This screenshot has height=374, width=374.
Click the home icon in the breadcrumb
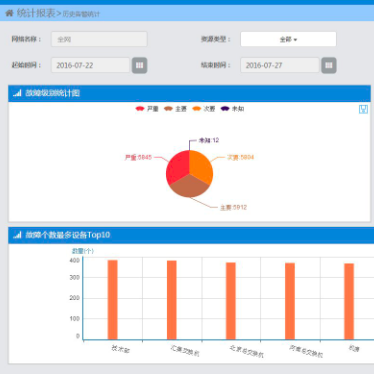[9, 13]
